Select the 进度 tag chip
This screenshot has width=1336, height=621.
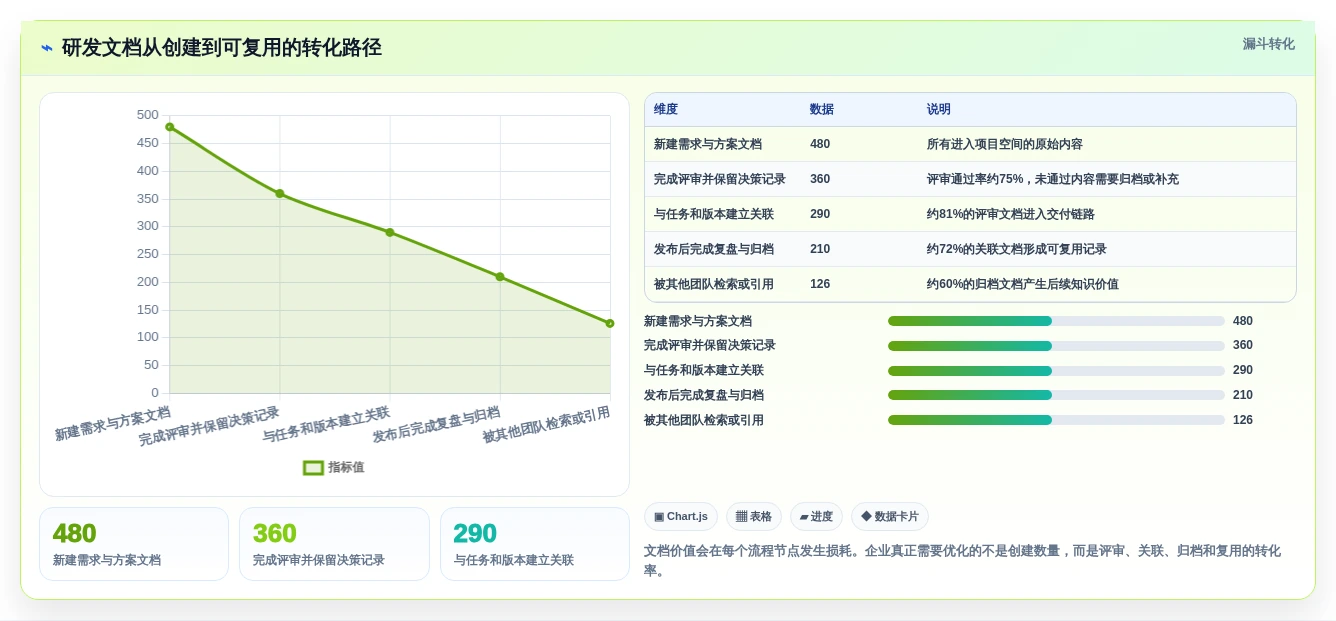(816, 516)
